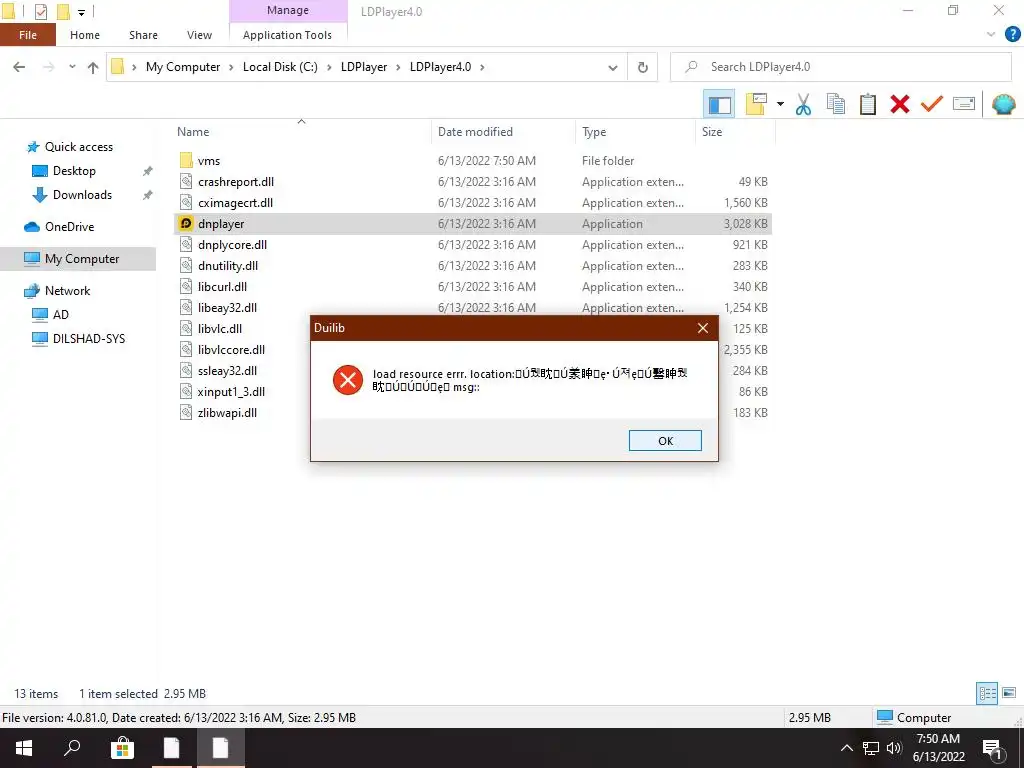Image resolution: width=1024 pixels, height=768 pixels.
Task: Refresh the current folder
Action: pyautogui.click(x=643, y=67)
